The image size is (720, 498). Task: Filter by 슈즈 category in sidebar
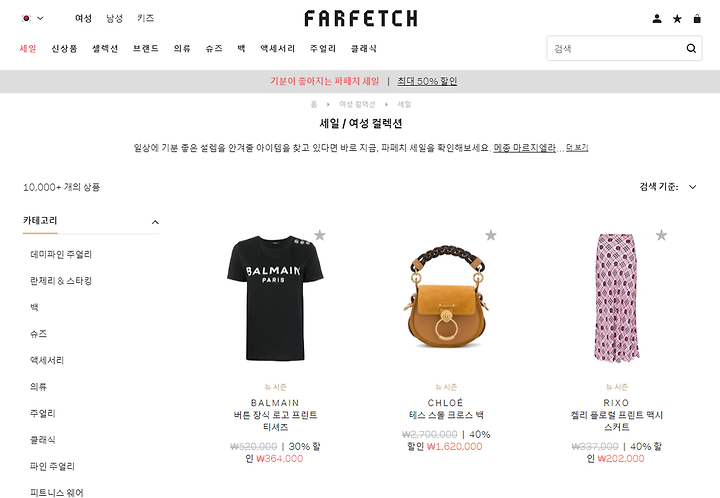pos(39,334)
